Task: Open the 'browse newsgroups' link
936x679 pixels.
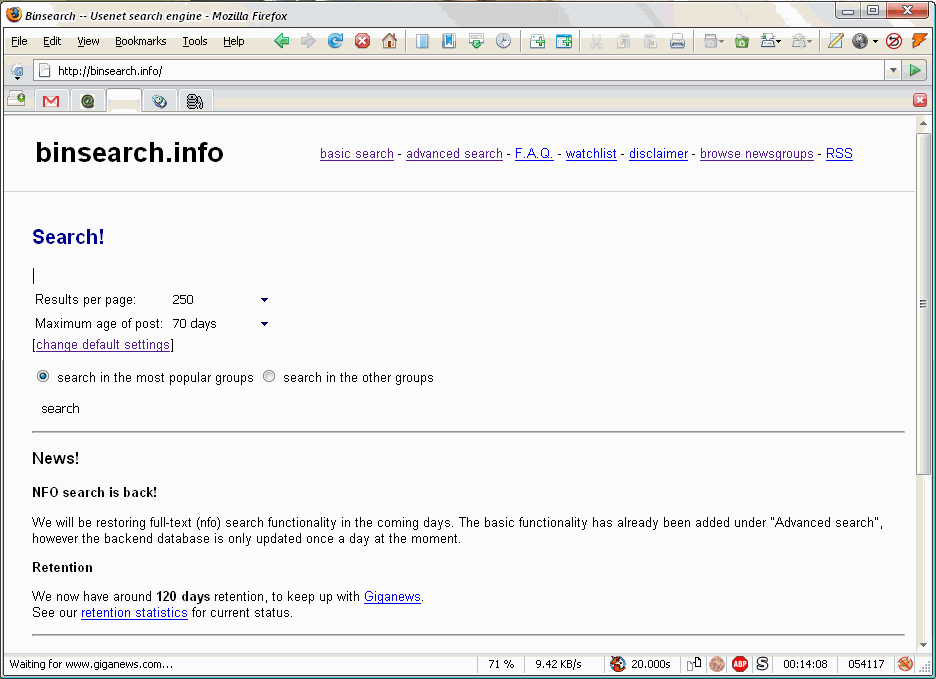Action: coord(756,153)
